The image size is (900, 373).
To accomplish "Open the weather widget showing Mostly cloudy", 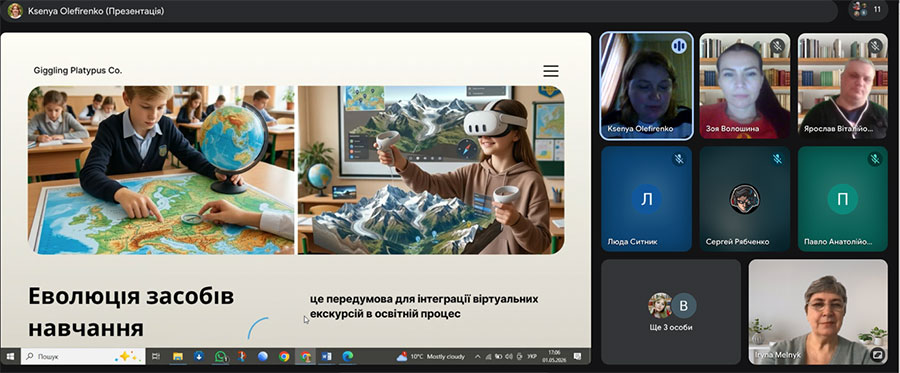I will click(430, 356).
